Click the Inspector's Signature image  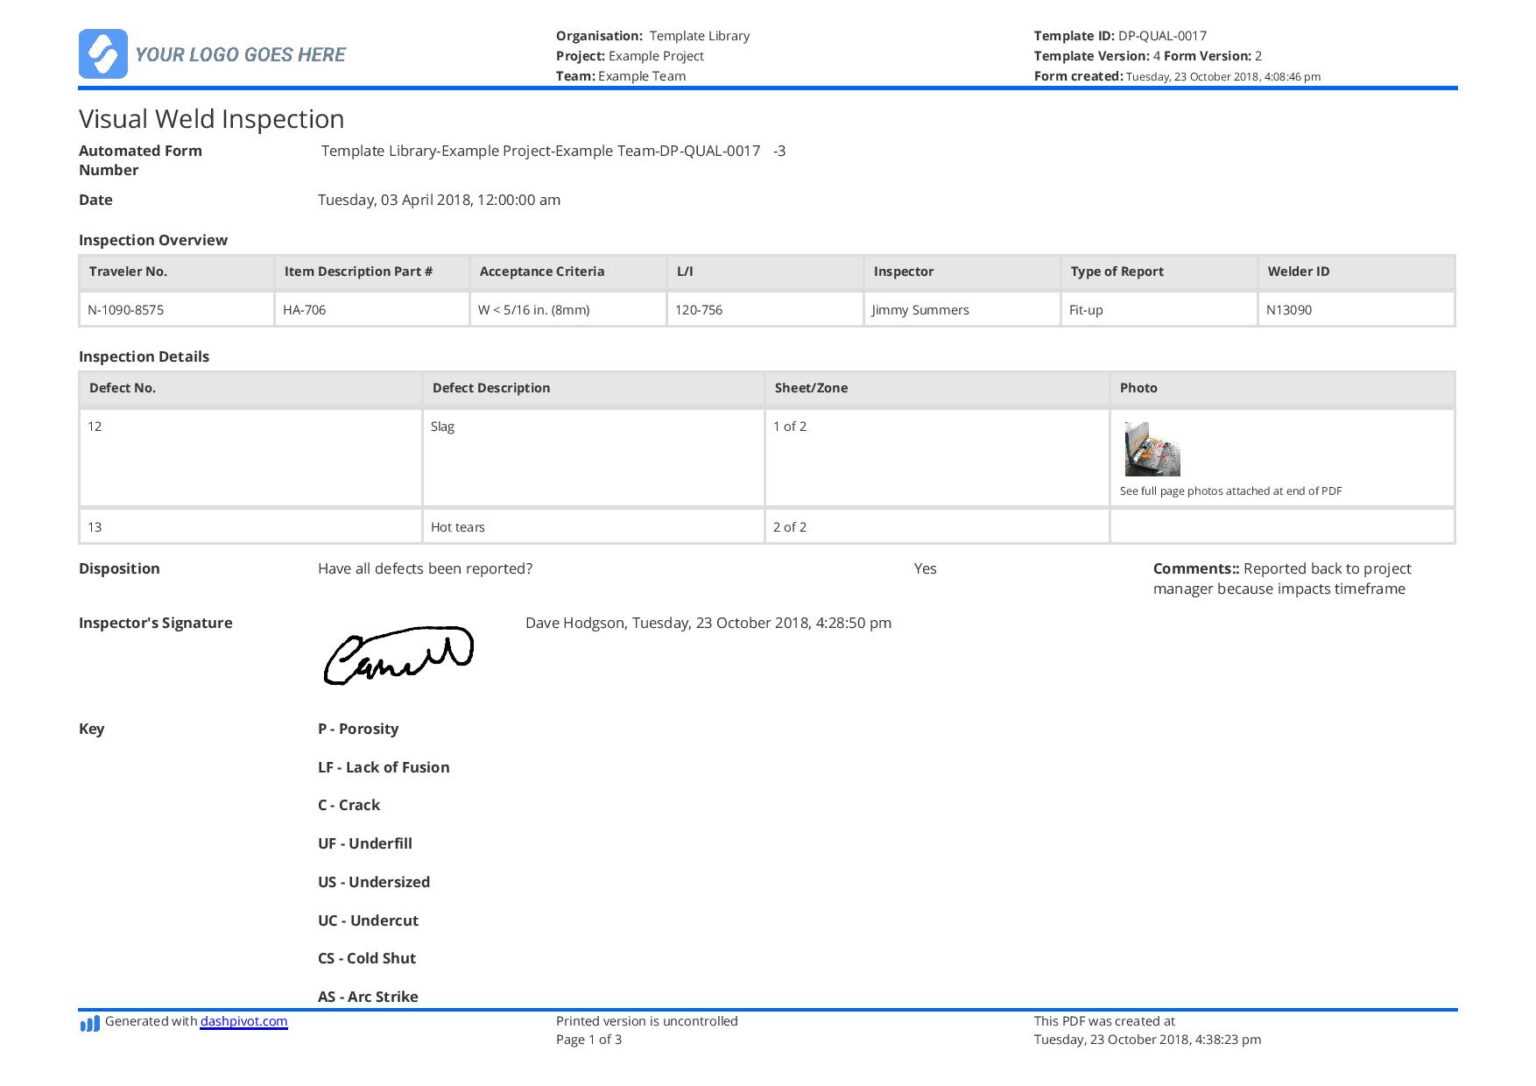coord(398,655)
